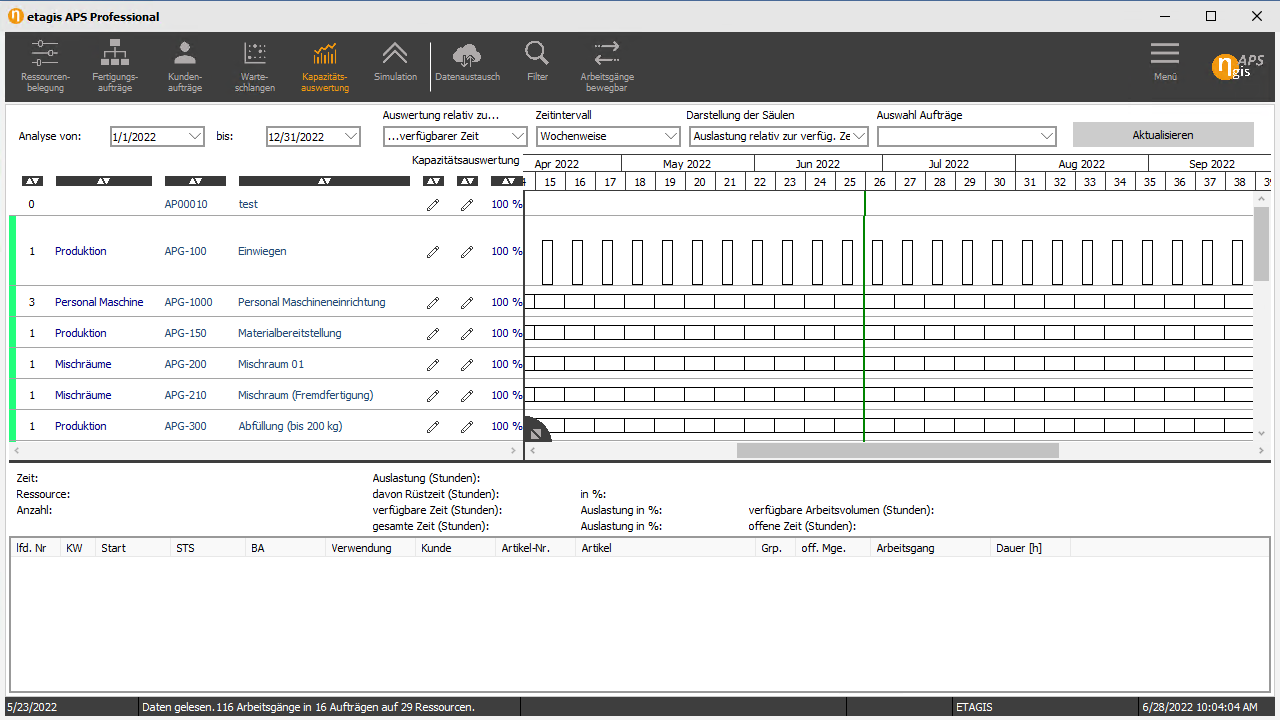
Task: Click the Aktualisieren button
Action: point(1163,135)
